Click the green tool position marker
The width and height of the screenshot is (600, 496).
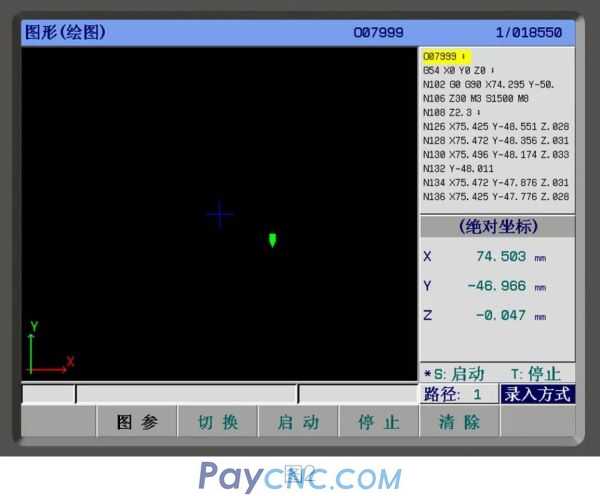[x=272, y=240]
